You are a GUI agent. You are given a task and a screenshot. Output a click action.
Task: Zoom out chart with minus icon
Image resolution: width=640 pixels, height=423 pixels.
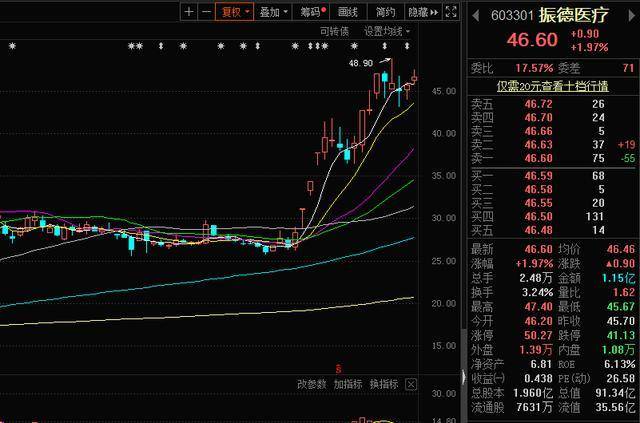click(207, 12)
